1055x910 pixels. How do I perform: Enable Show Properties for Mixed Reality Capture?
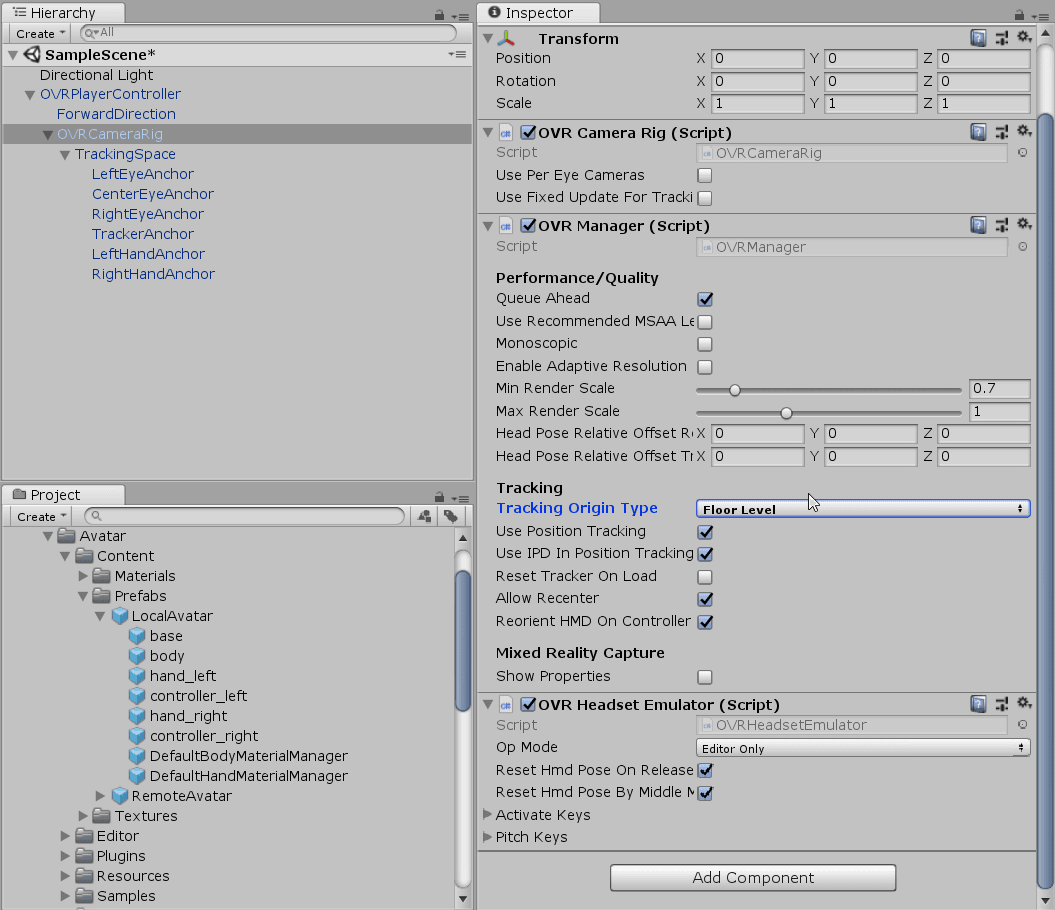point(705,677)
